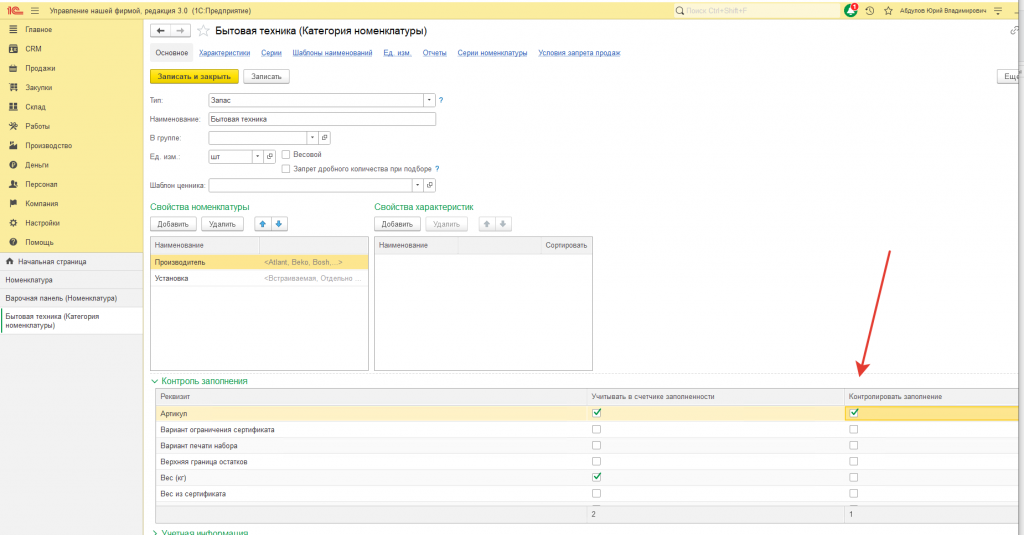Open the Склад section
This screenshot has height=535, width=1024.
pos(35,106)
